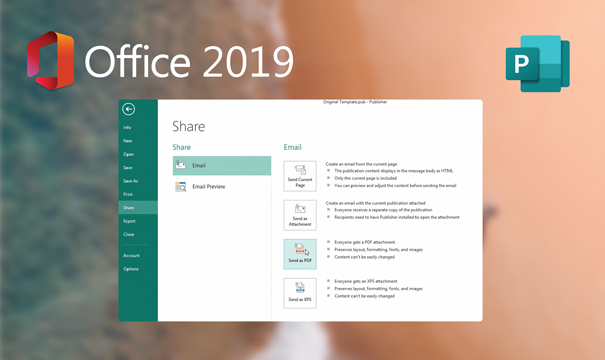
Task: Open Options in the sidebar
Action: tap(131, 269)
